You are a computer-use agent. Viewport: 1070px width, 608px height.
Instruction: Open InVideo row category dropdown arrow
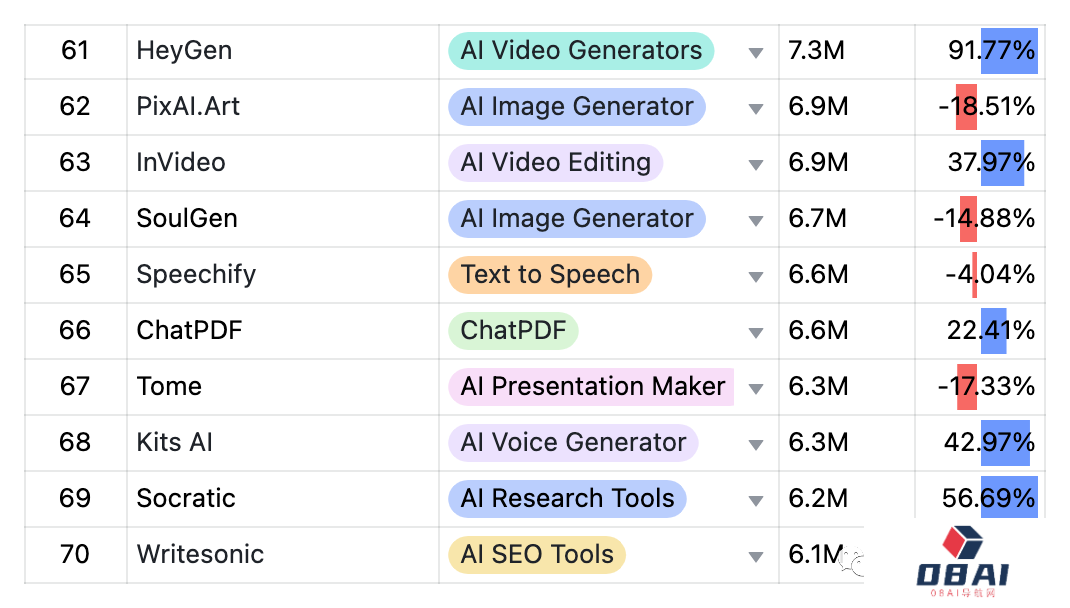tap(756, 164)
